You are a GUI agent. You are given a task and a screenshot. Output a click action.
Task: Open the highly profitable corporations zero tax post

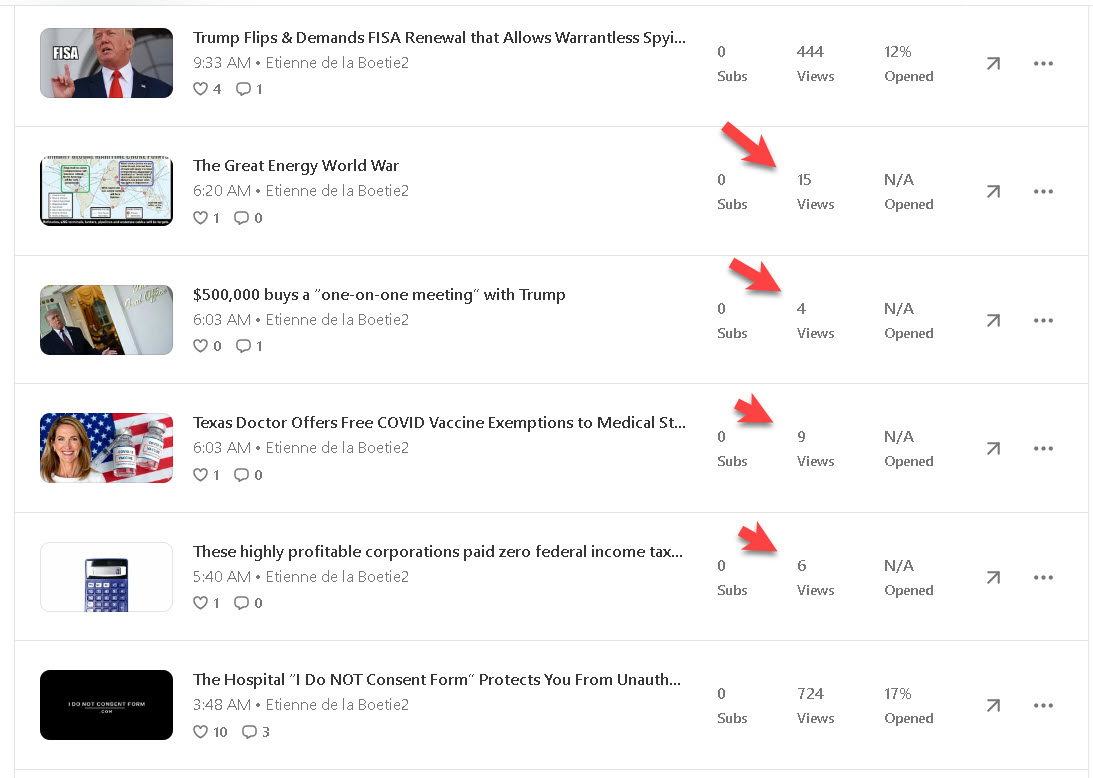(438, 552)
